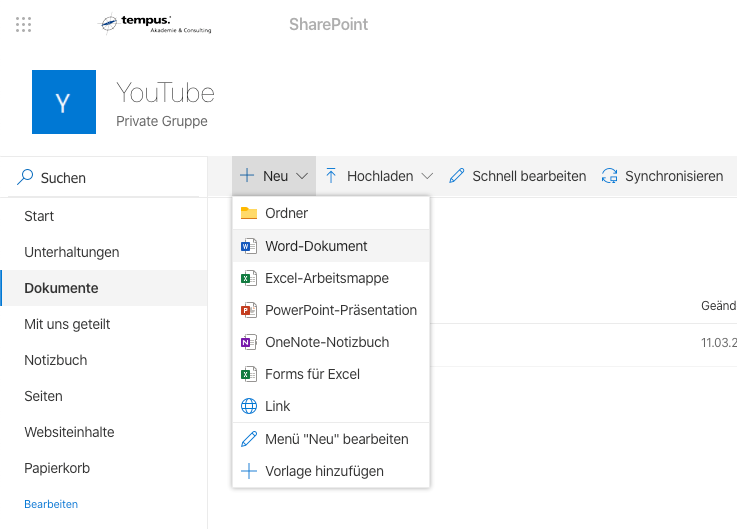Click Hochladen in the toolbar
737x529 pixels.
380,176
